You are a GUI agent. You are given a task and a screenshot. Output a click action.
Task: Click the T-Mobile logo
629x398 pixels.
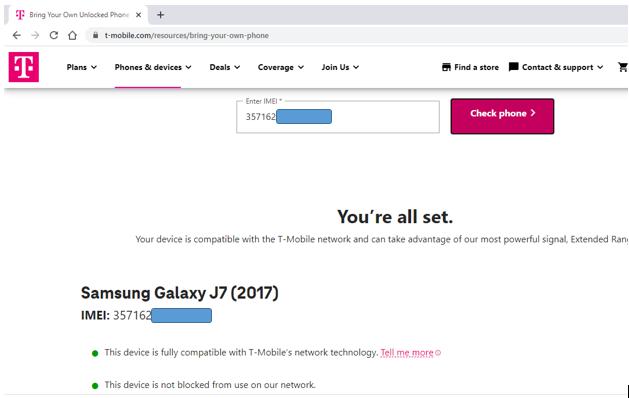(24, 67)
